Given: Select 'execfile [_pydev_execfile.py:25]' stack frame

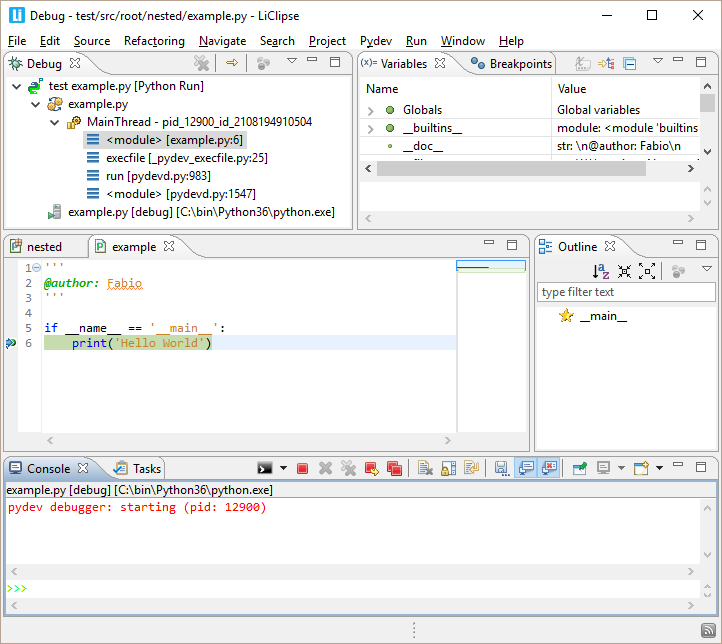Looking at the screenshot, I should pos(177,158).
